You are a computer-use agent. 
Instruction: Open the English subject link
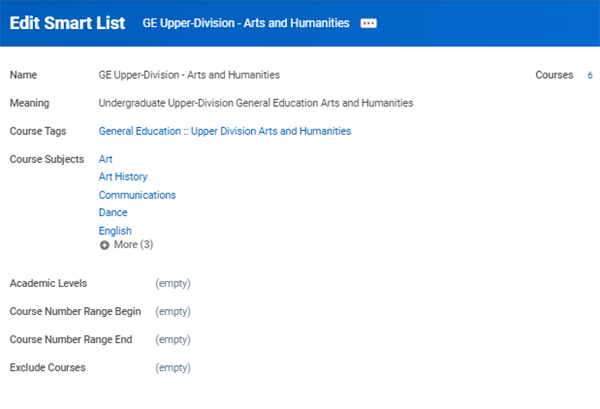115,231
